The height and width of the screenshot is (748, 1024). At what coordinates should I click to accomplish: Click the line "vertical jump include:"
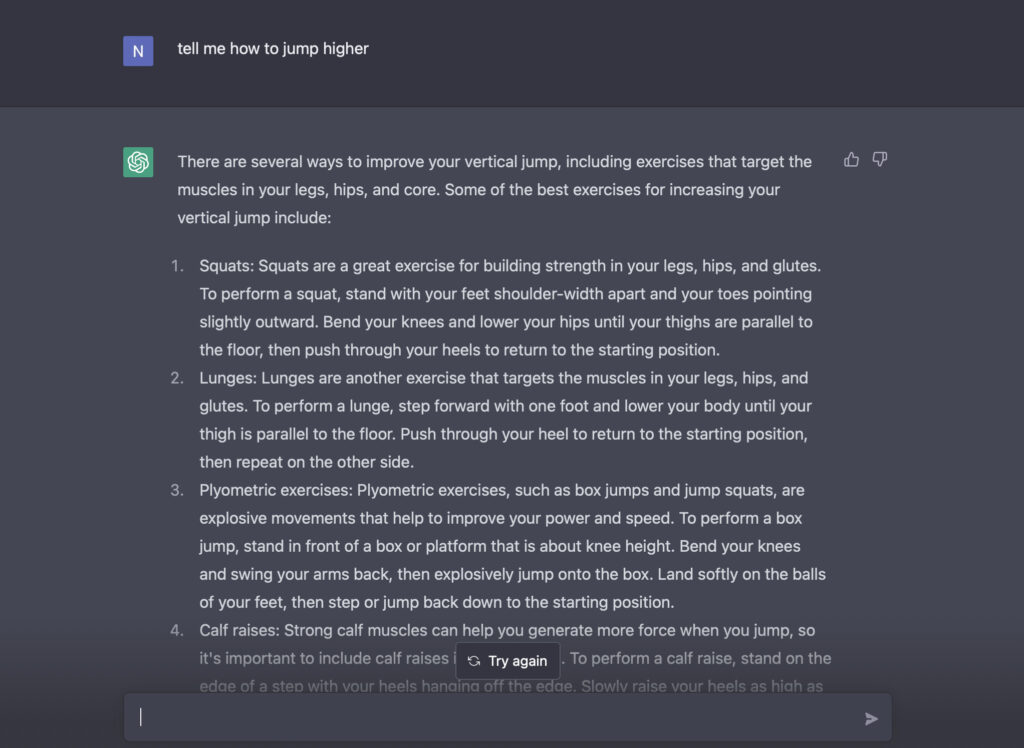point(254,218)
